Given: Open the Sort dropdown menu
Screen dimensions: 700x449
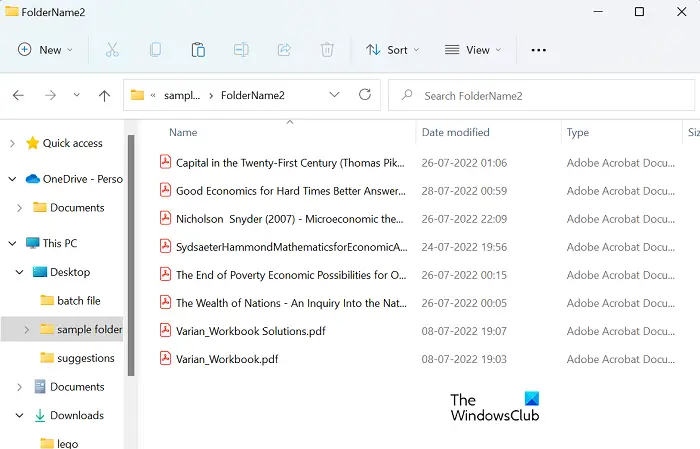Looking at the screenshot, I should tap(393, 50).
